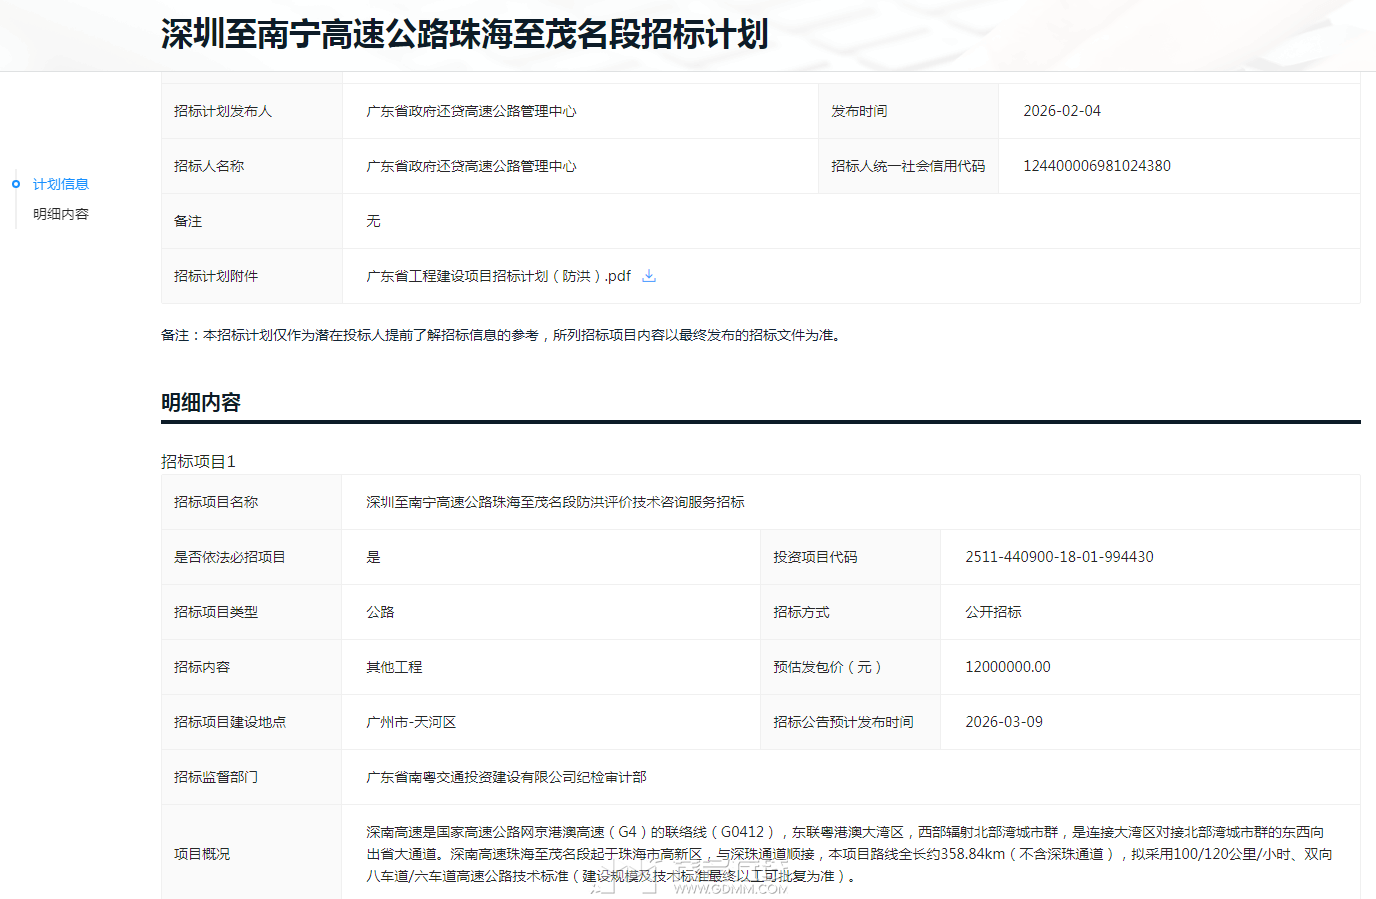Click the 招标人名称 value 广东省政府还贷高速公路管理中心
Image resolution: width=1376 pixels, height=899 pixels.
pyautogui.click(x=471, y=166)
